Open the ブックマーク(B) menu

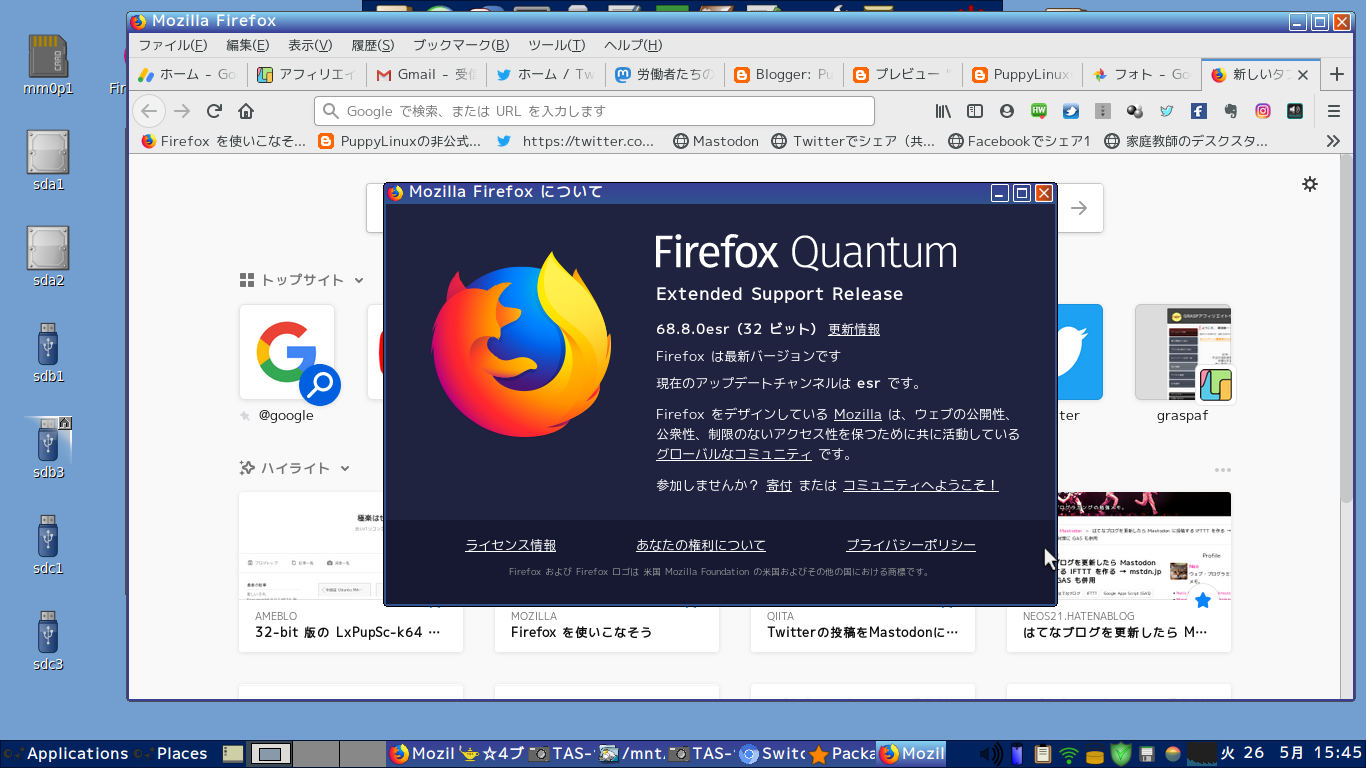461,46
